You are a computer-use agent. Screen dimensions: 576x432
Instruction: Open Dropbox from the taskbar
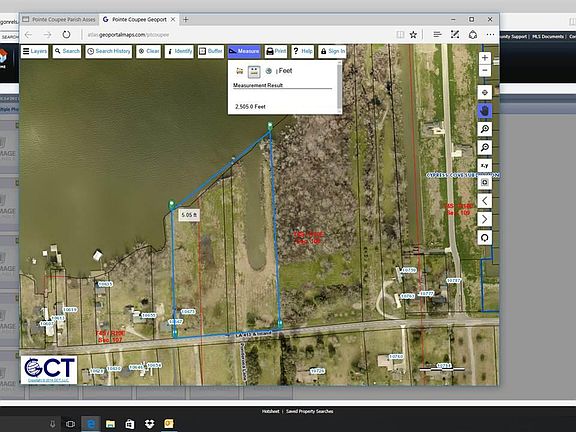tap(149, 424)
